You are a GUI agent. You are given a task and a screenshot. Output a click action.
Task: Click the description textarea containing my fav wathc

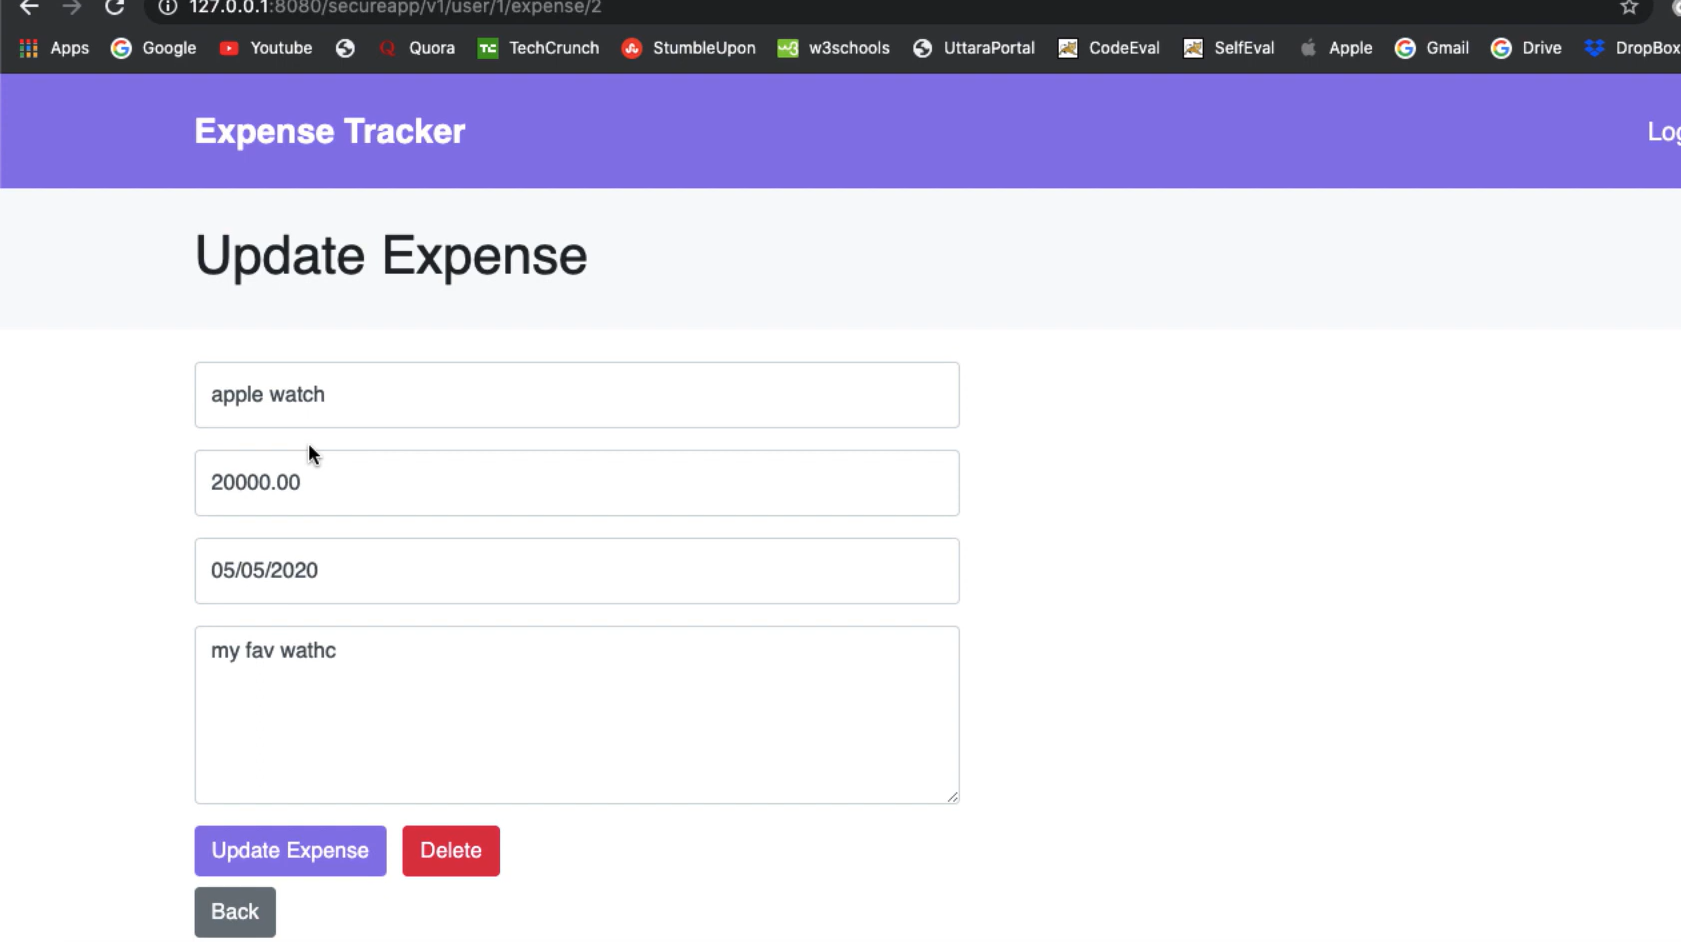click(x=577, y=714)
